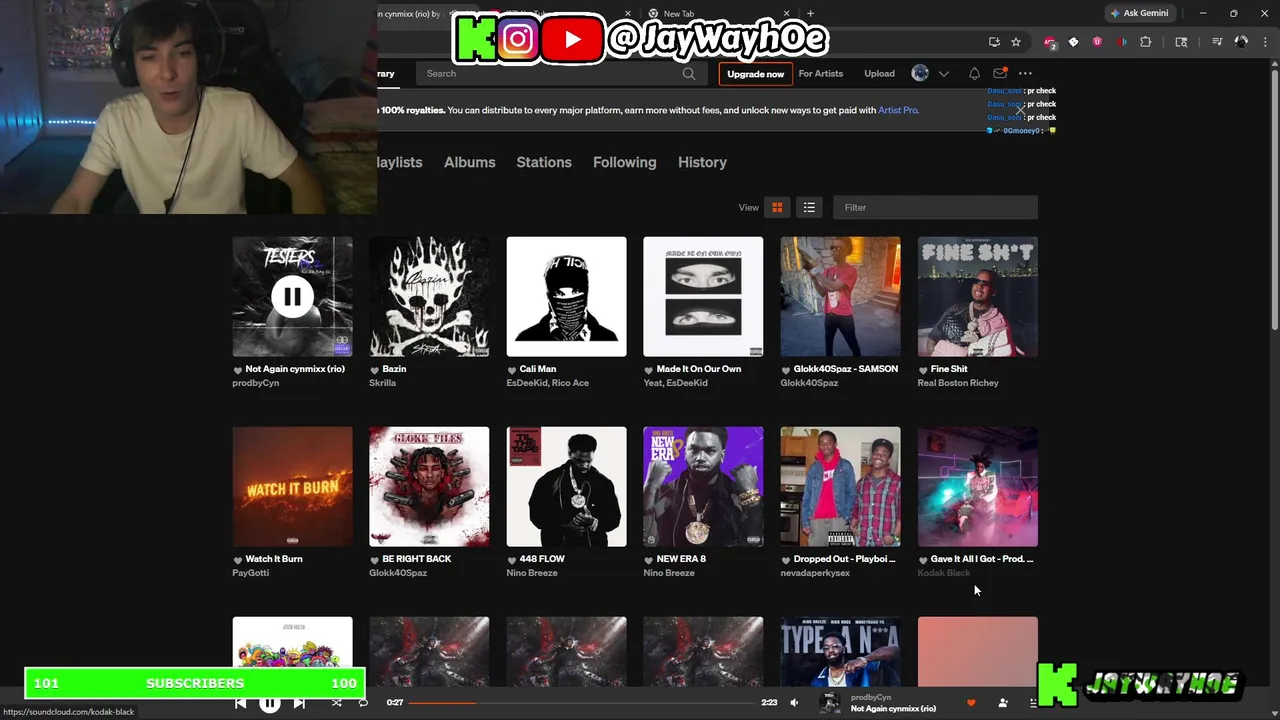Dismiss the royalties banner with its X
The image size is (1280, 720).
1020,111
